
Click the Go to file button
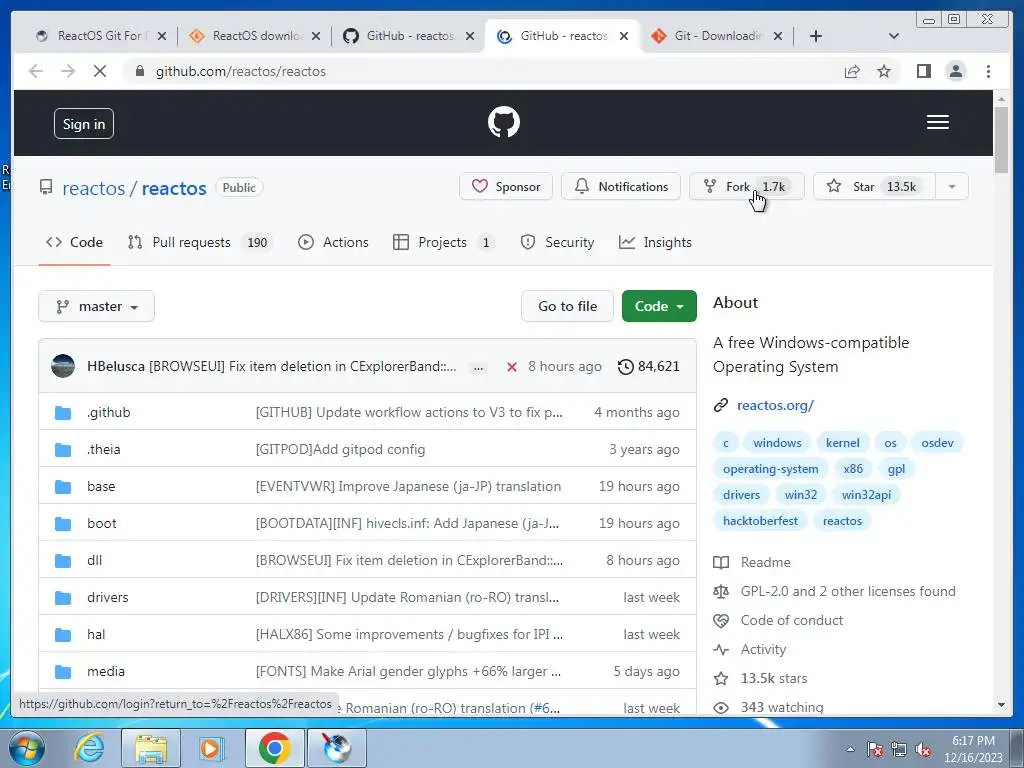[567, 306]
